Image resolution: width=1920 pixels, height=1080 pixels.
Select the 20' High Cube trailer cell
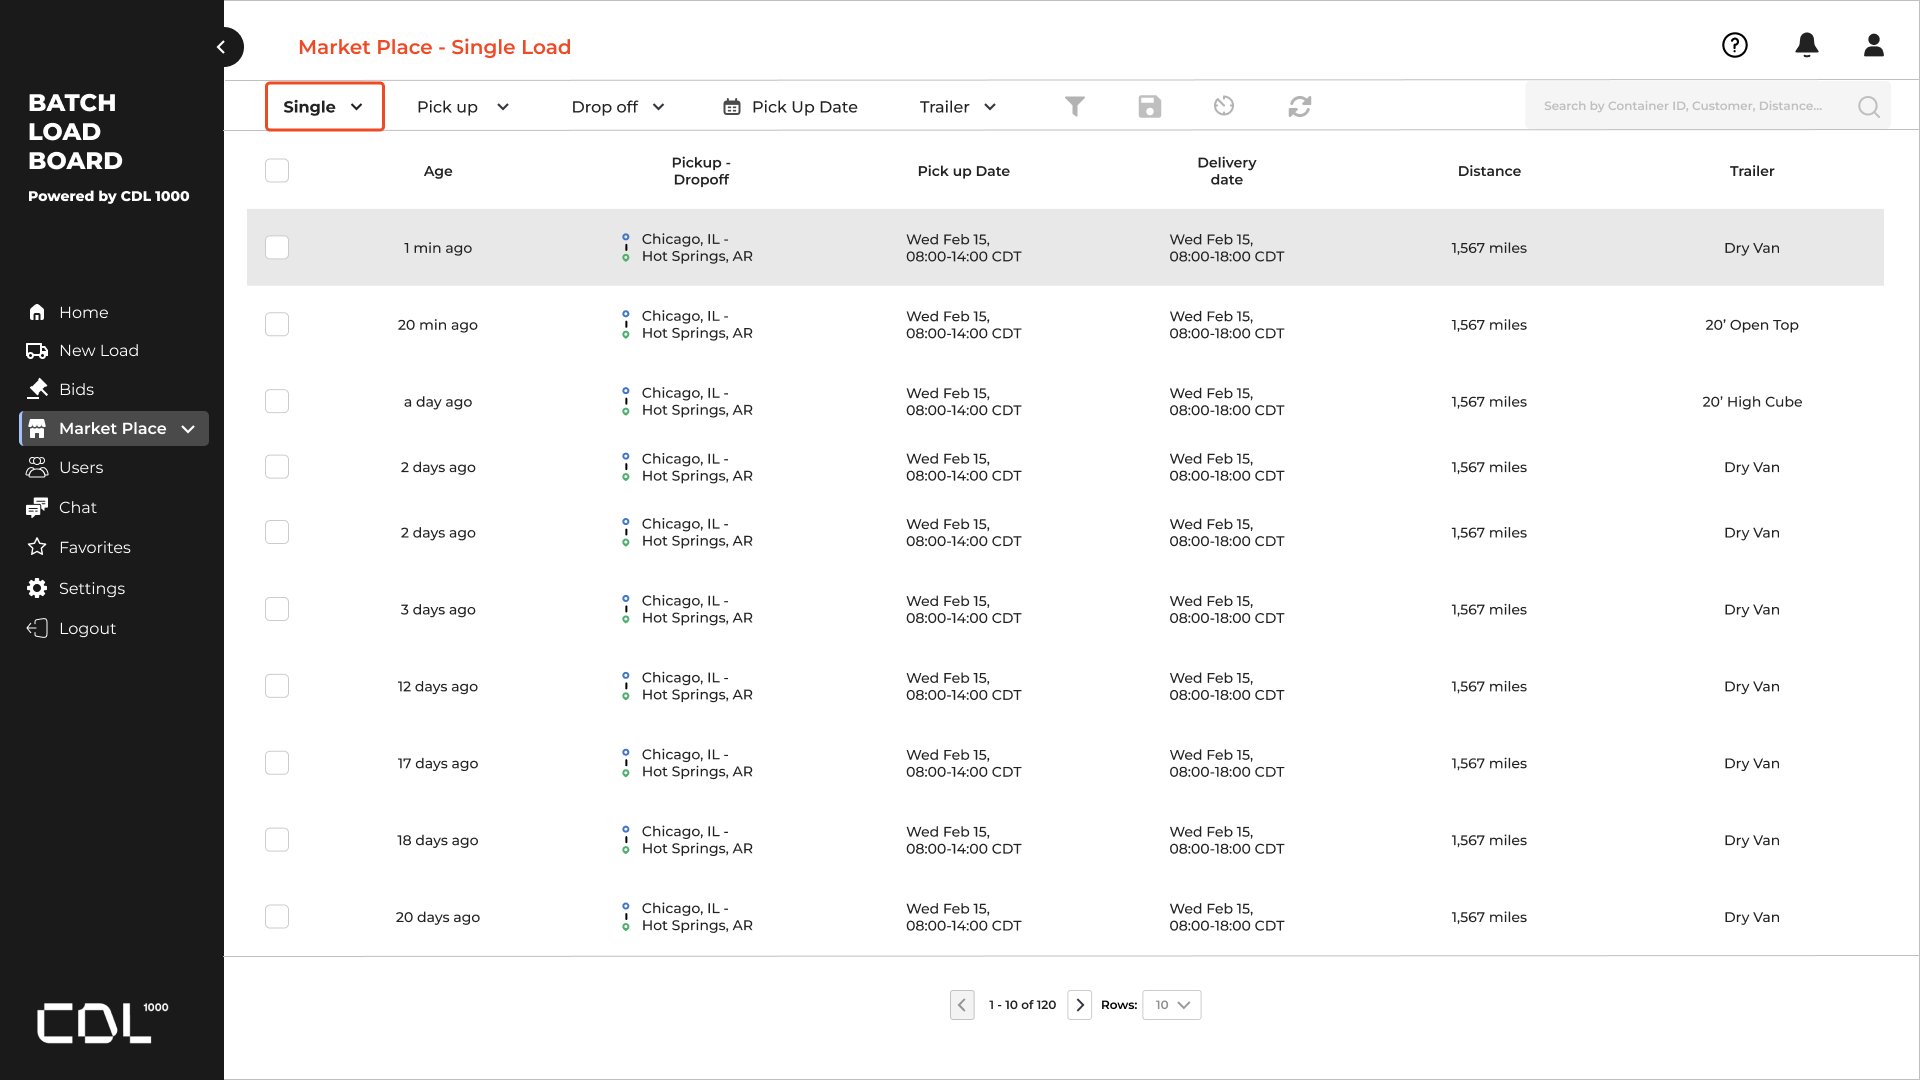[1752, 401]
